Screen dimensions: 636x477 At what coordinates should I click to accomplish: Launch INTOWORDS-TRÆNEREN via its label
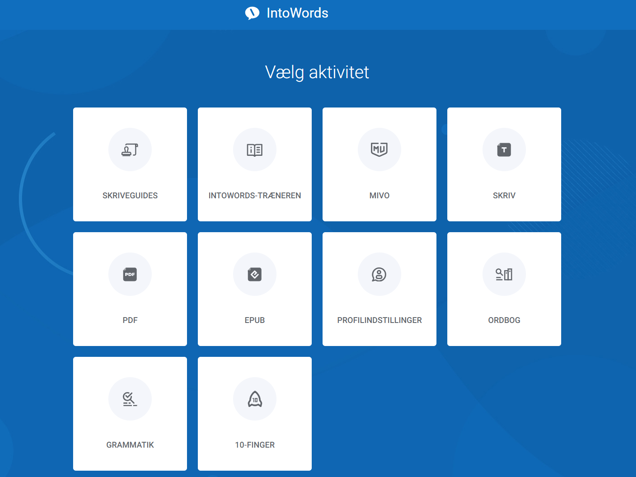[x=255, y=196]
